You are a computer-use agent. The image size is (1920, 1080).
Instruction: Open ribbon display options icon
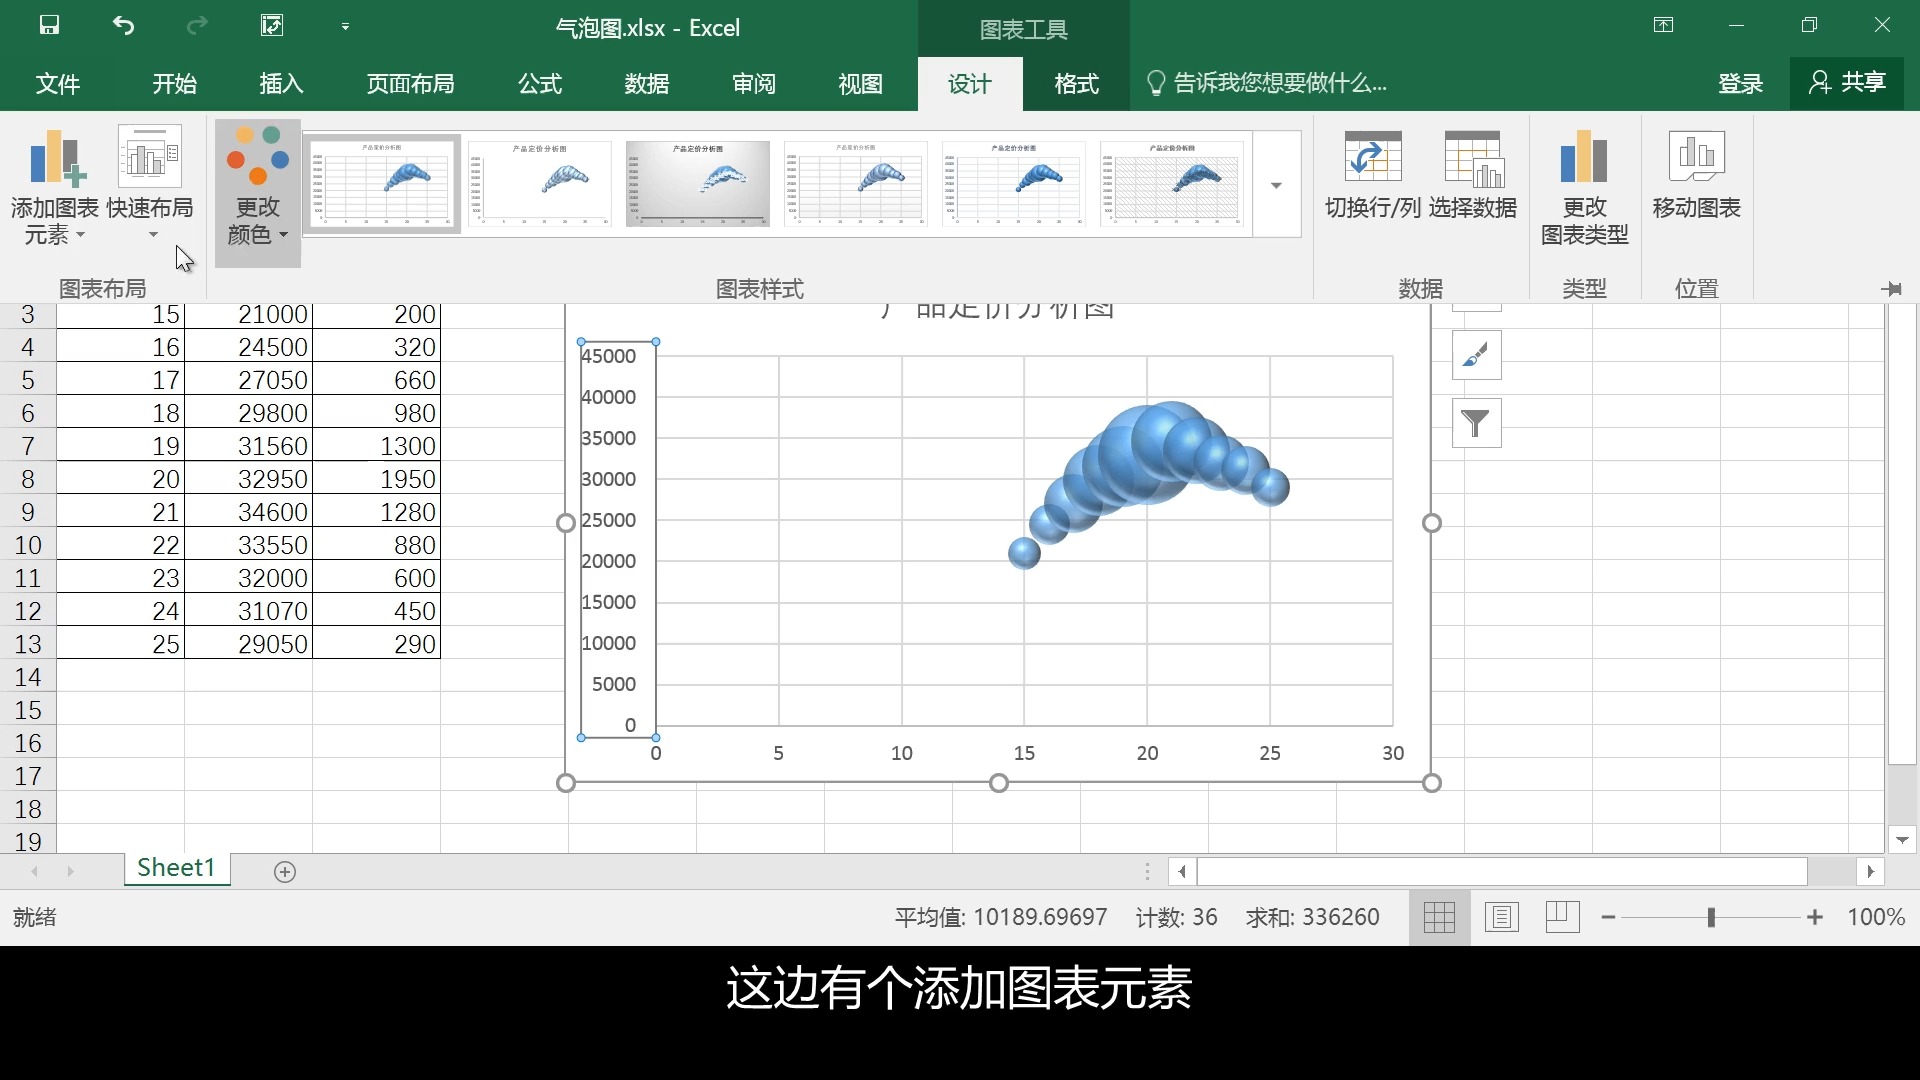pyautogui.click(x=1663, y=26)
